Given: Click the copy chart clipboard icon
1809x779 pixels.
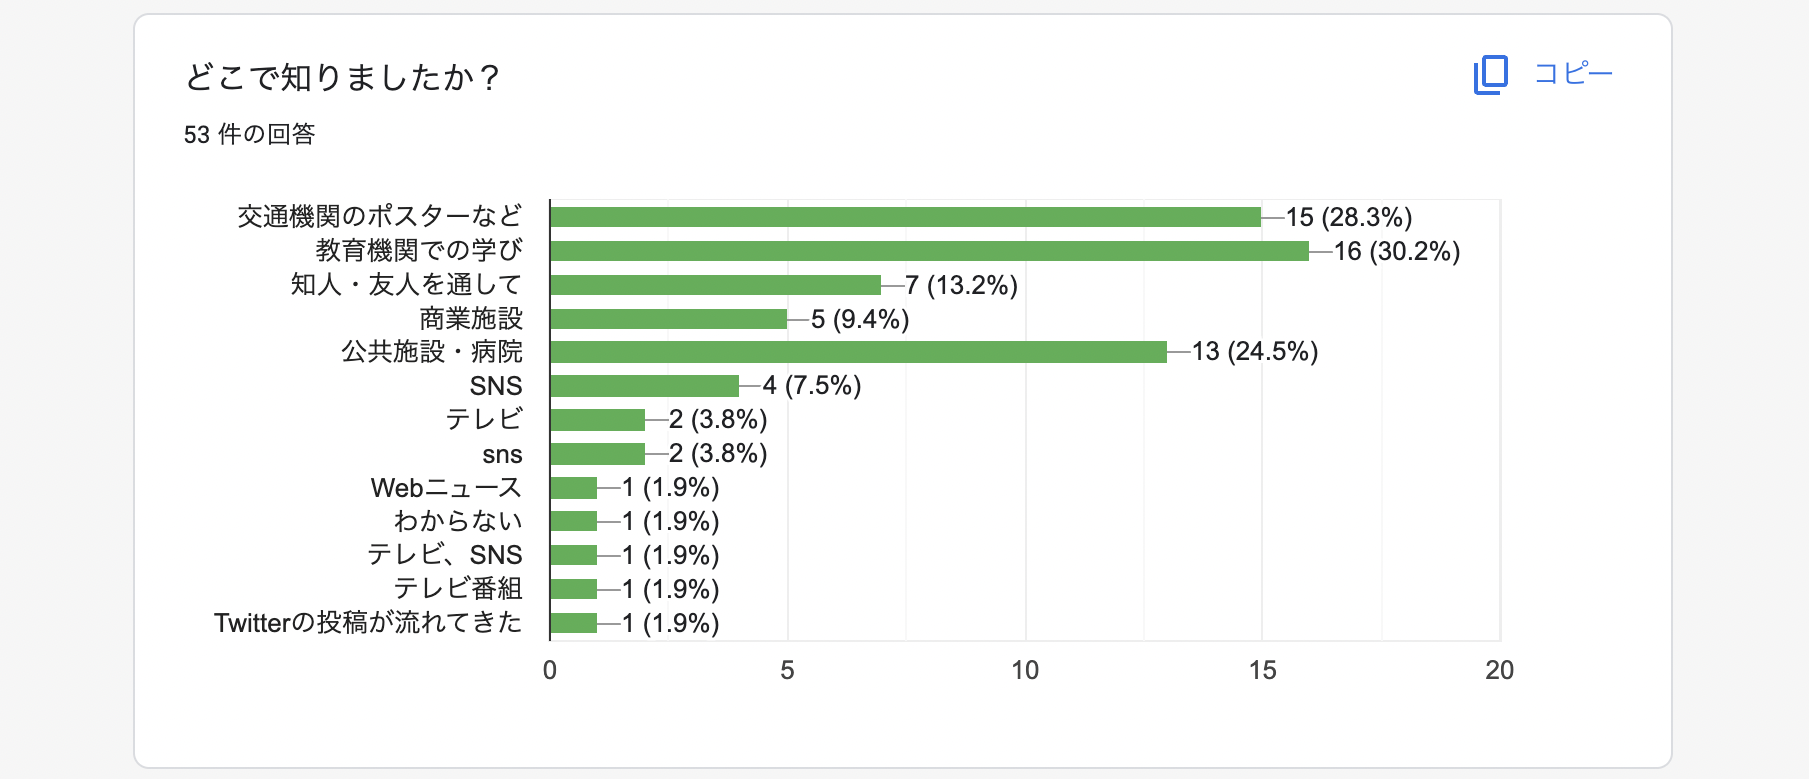Looking at the screenshot, I should point(1490,75).
